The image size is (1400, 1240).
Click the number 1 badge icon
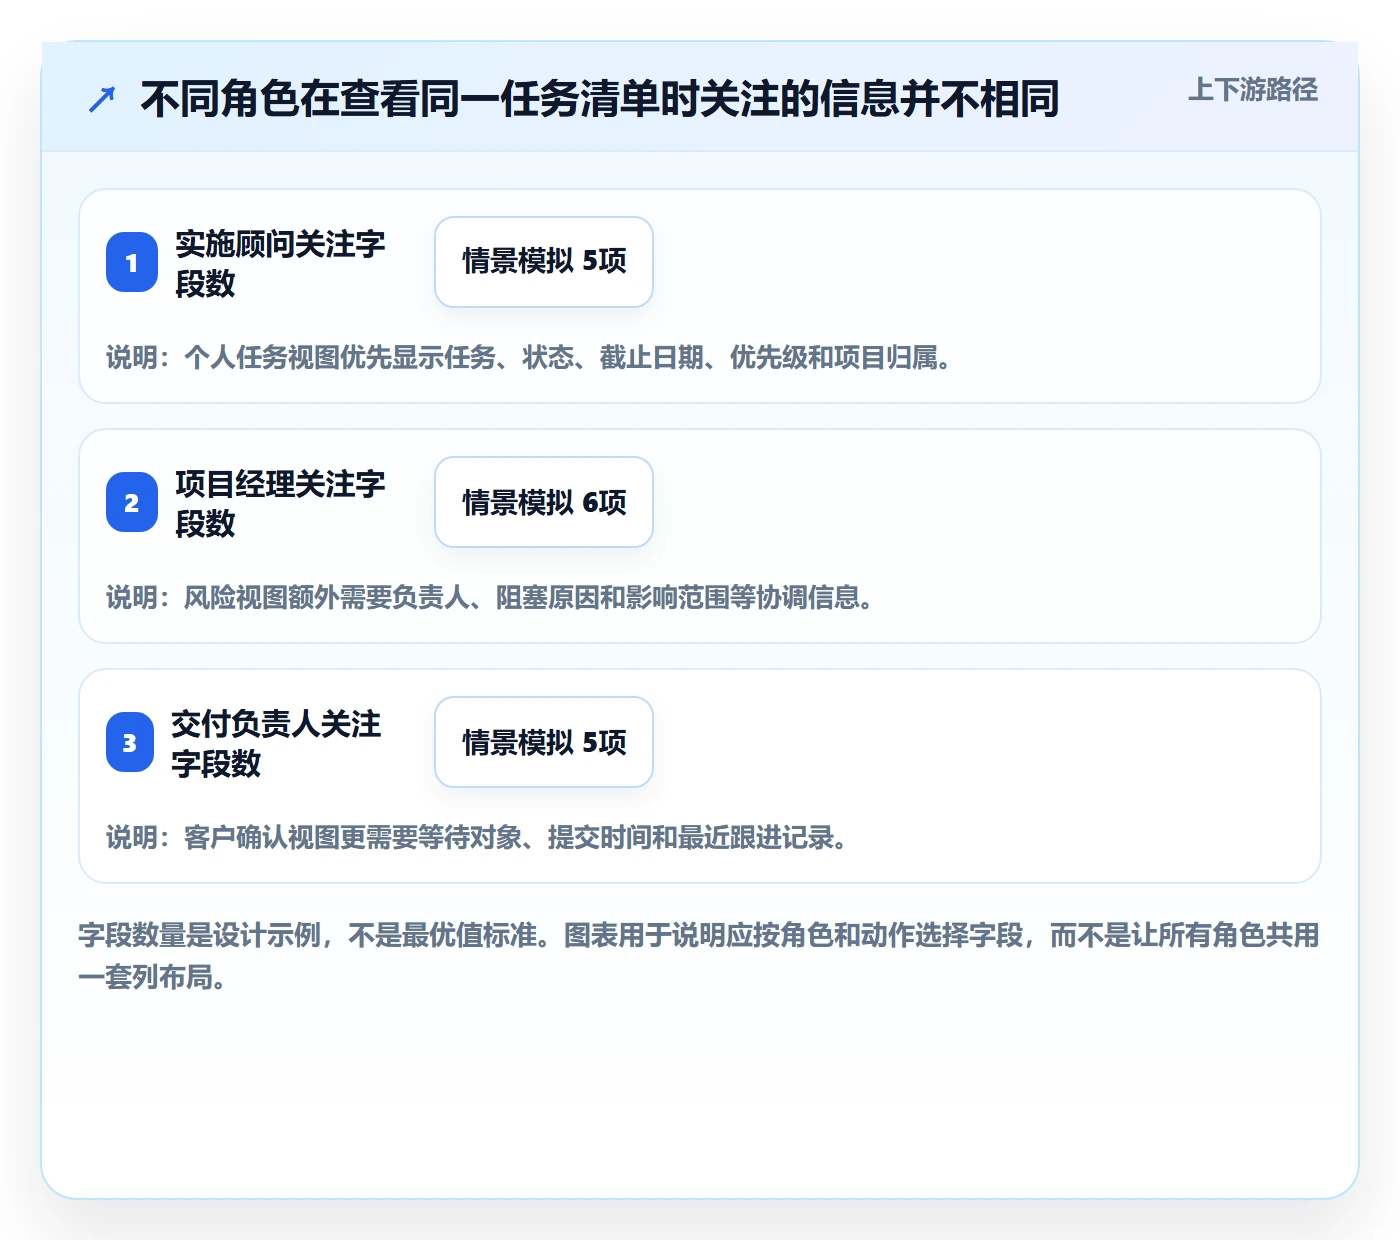coord(132,262)
